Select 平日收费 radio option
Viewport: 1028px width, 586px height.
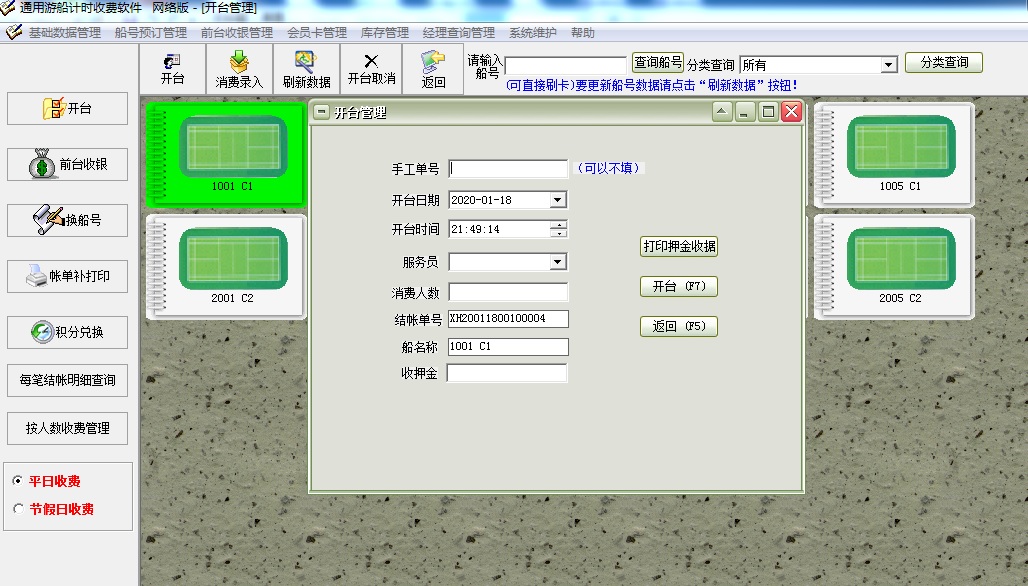coord(18,480)
